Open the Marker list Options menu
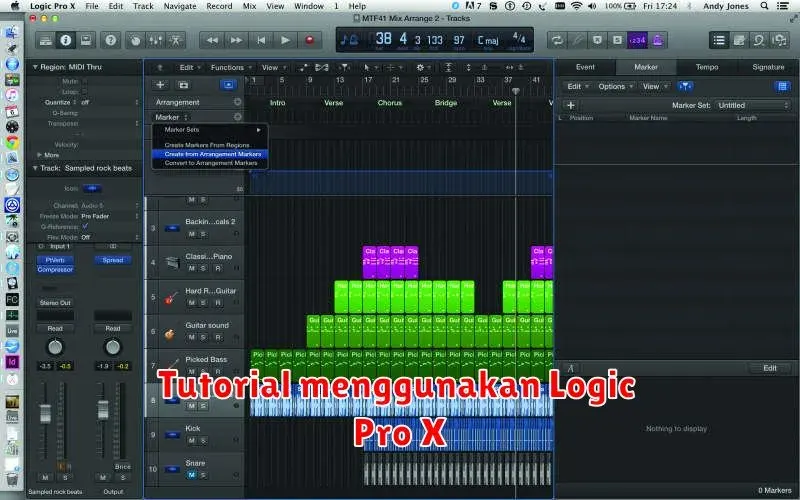Viewport: 800px width, 500px height. [x=615, y=86]
